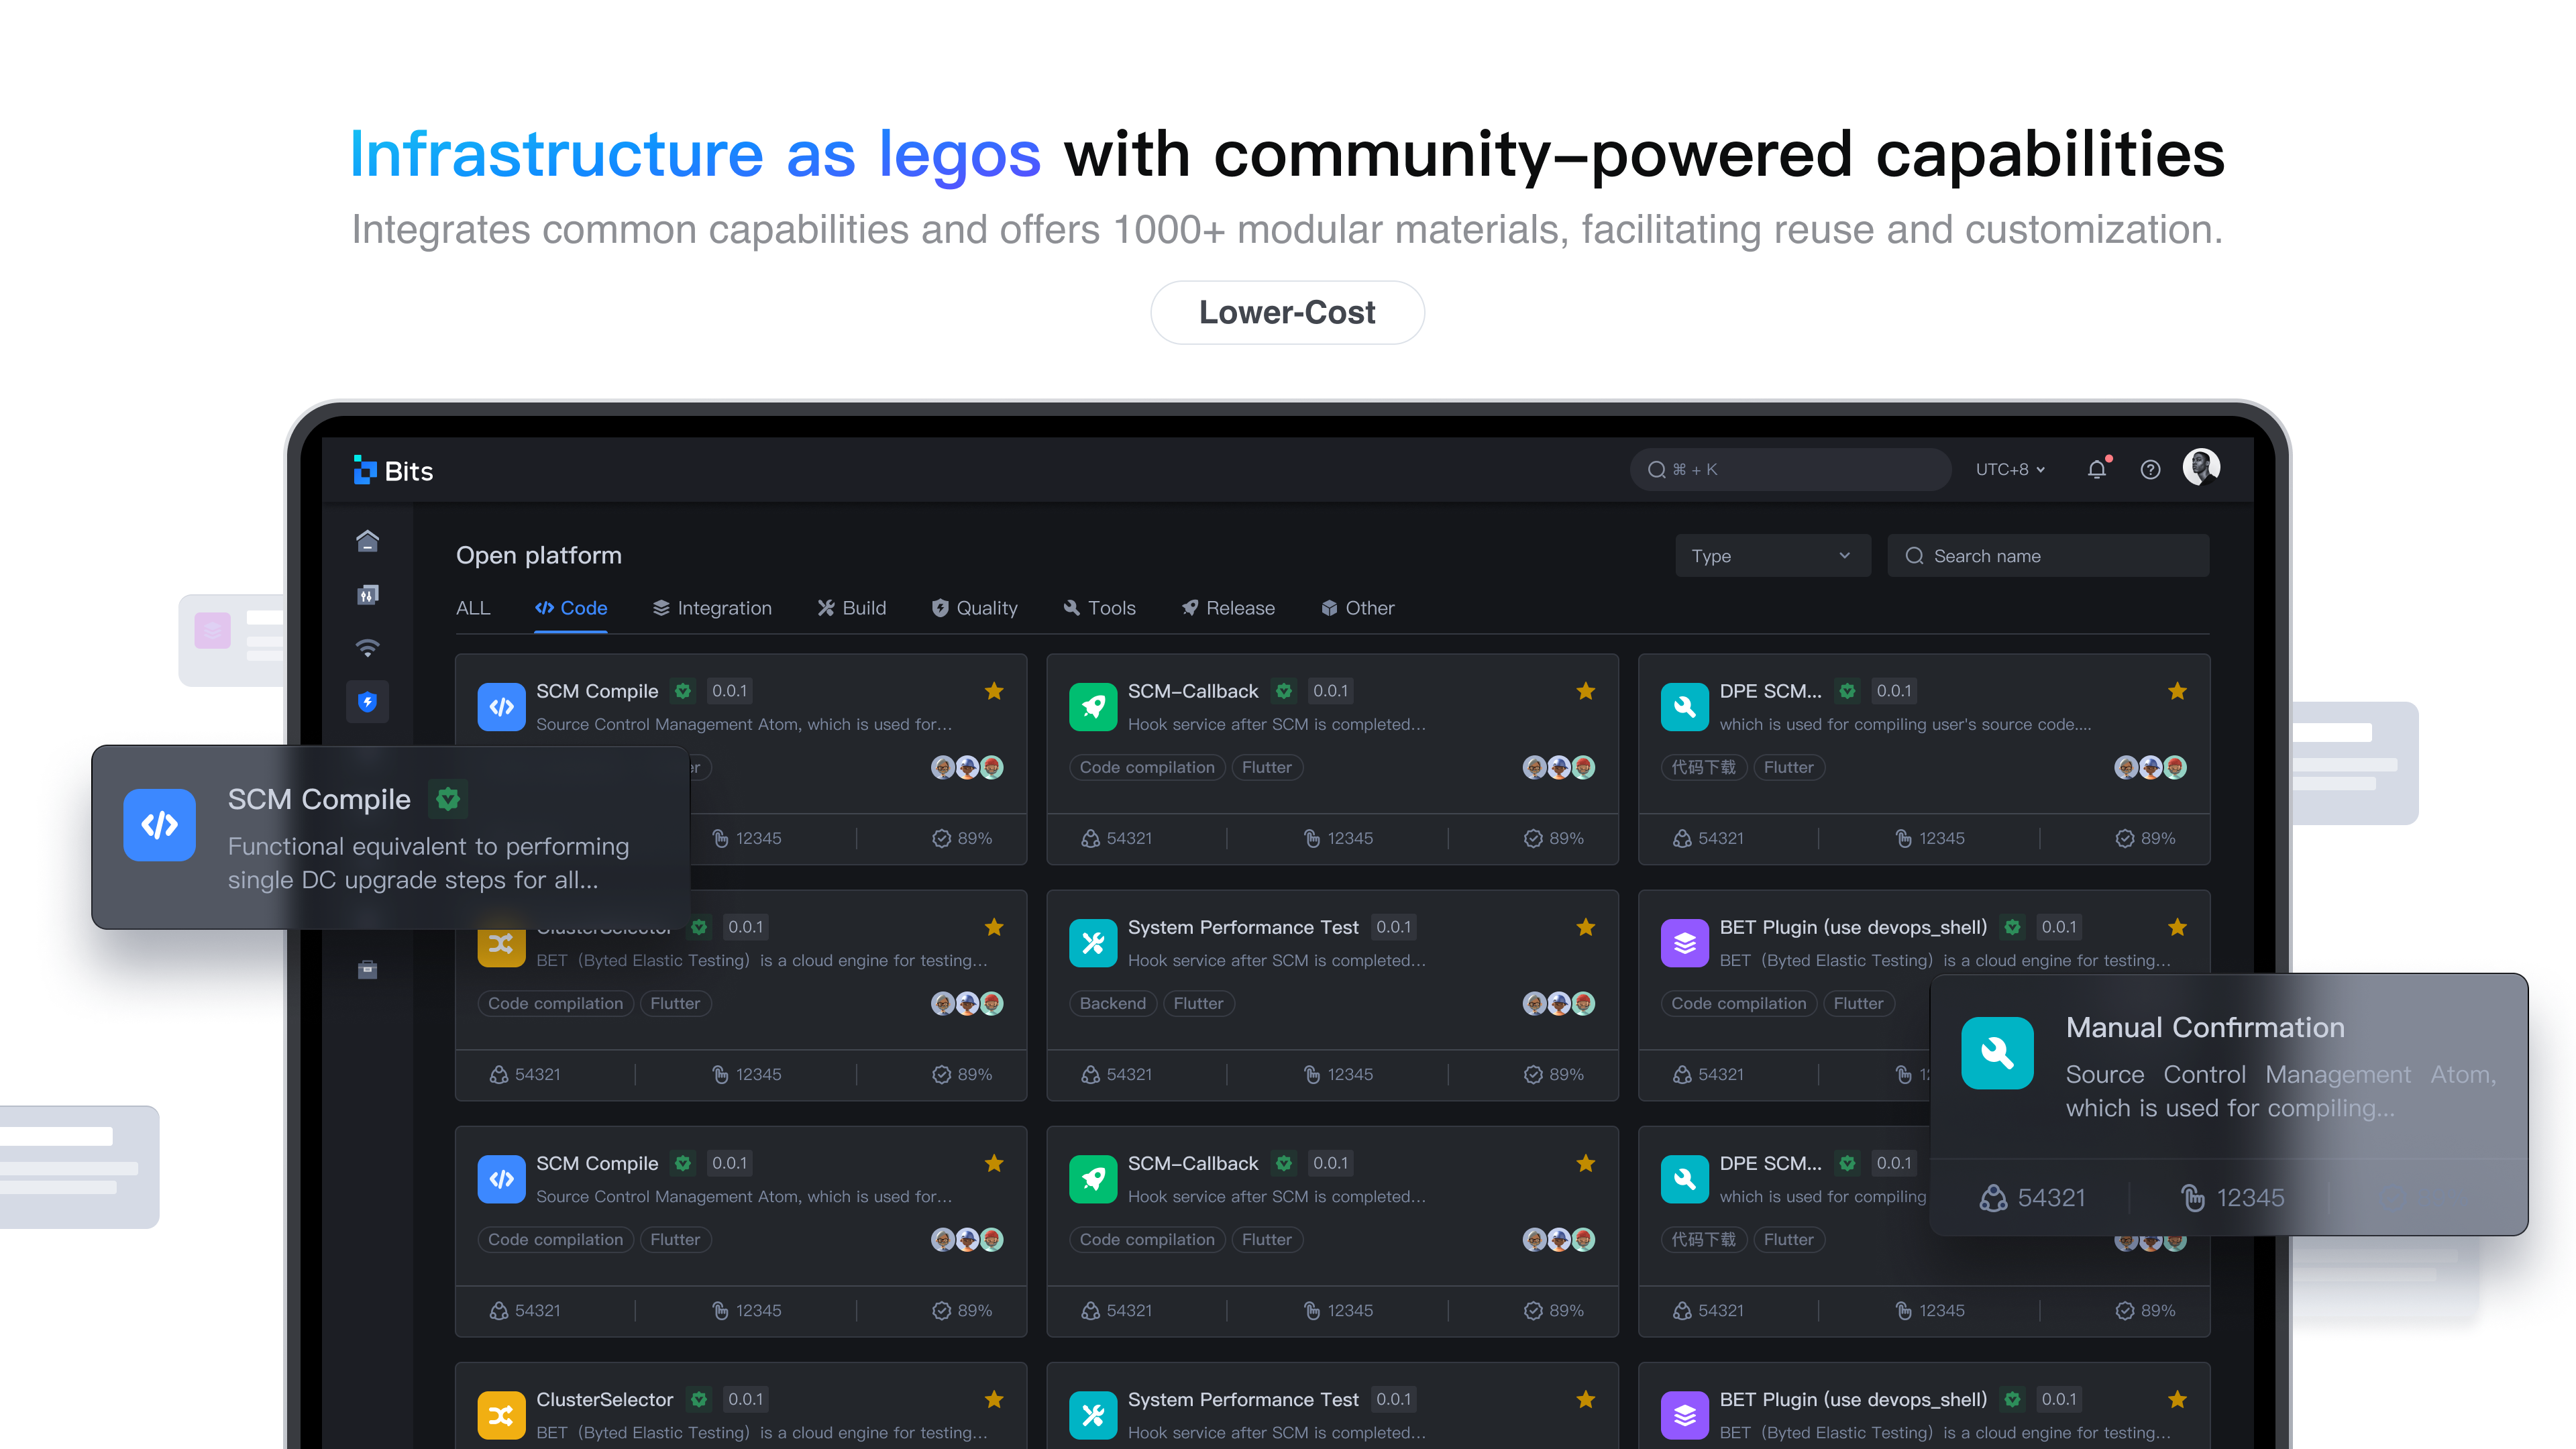Select the highlighted shield icon in the sidebar

pyautogui.click(x=367, y=702)
